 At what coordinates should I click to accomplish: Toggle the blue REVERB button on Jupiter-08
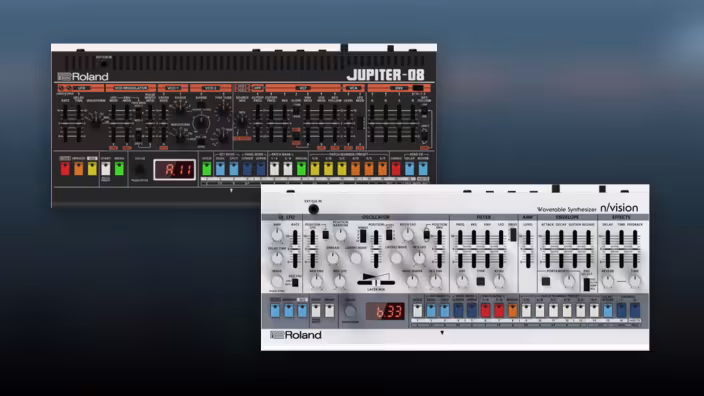423,168
